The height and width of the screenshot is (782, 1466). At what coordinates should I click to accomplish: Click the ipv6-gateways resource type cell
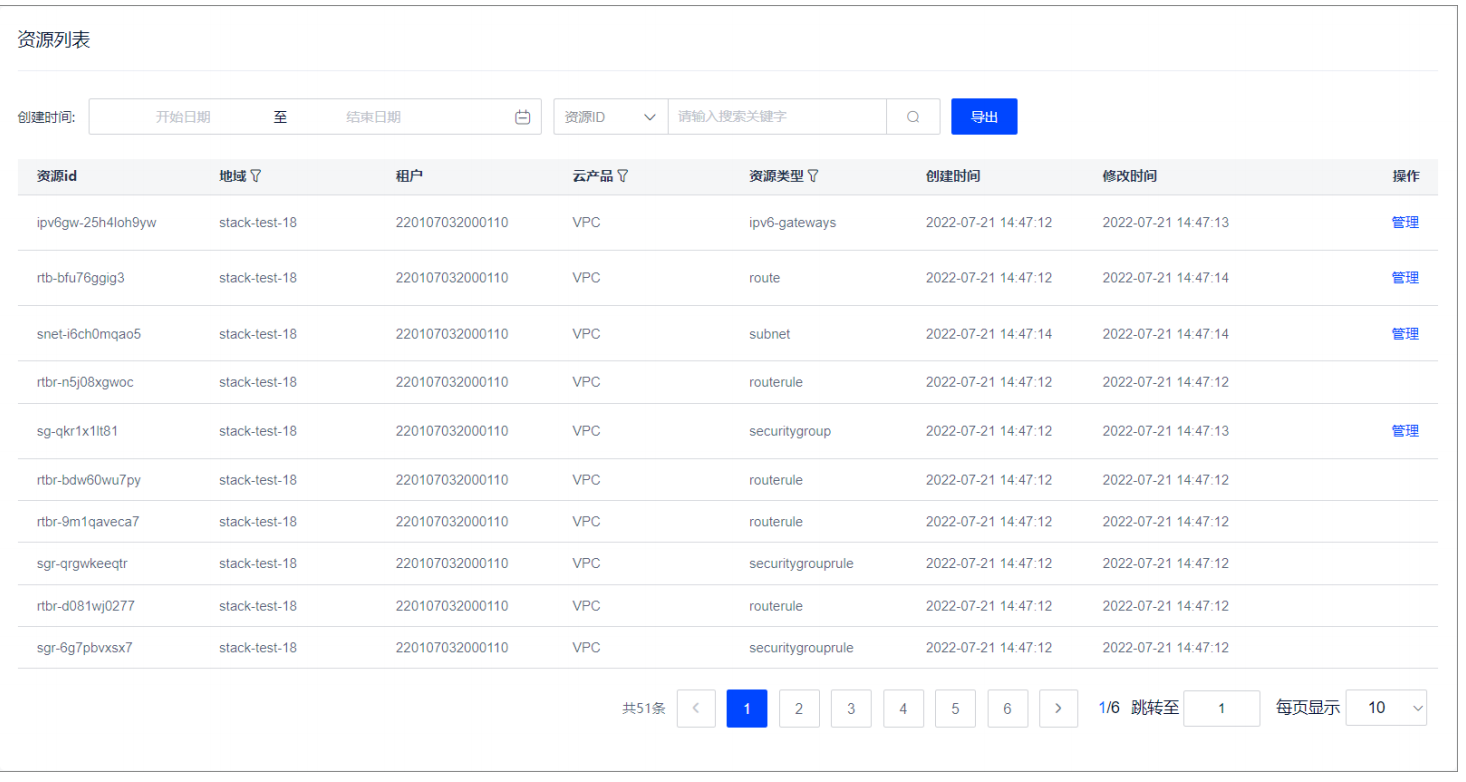pyautogui.click(x=792, y=223)
